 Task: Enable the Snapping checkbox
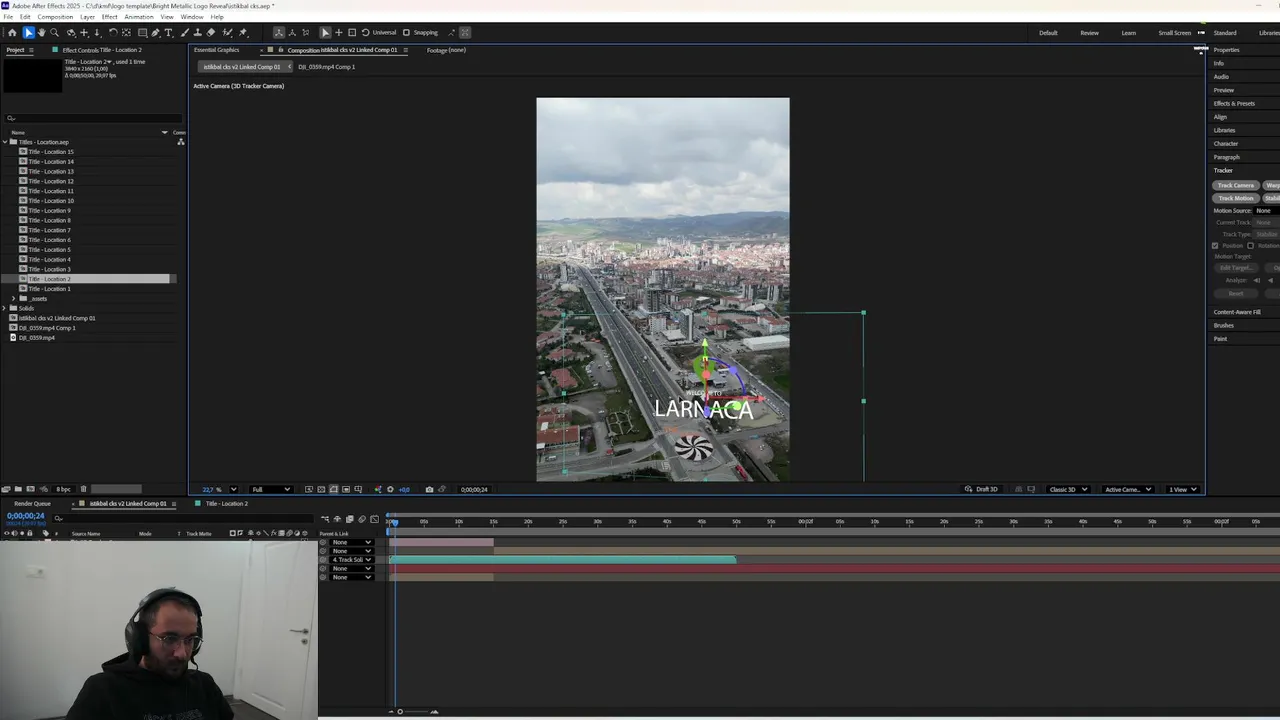[x=406, y=33]
